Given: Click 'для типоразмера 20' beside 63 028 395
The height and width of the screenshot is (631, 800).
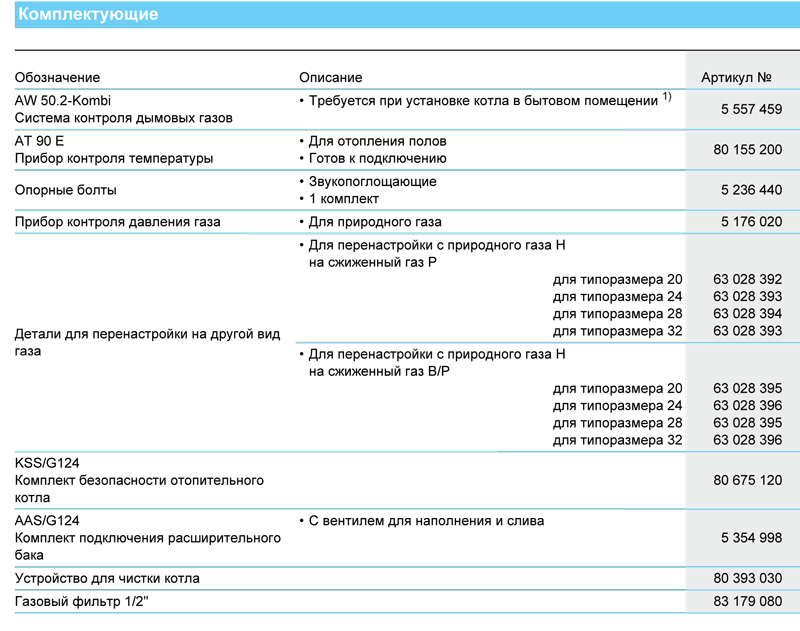Looking at the screenshot, I should click(617, 389).
